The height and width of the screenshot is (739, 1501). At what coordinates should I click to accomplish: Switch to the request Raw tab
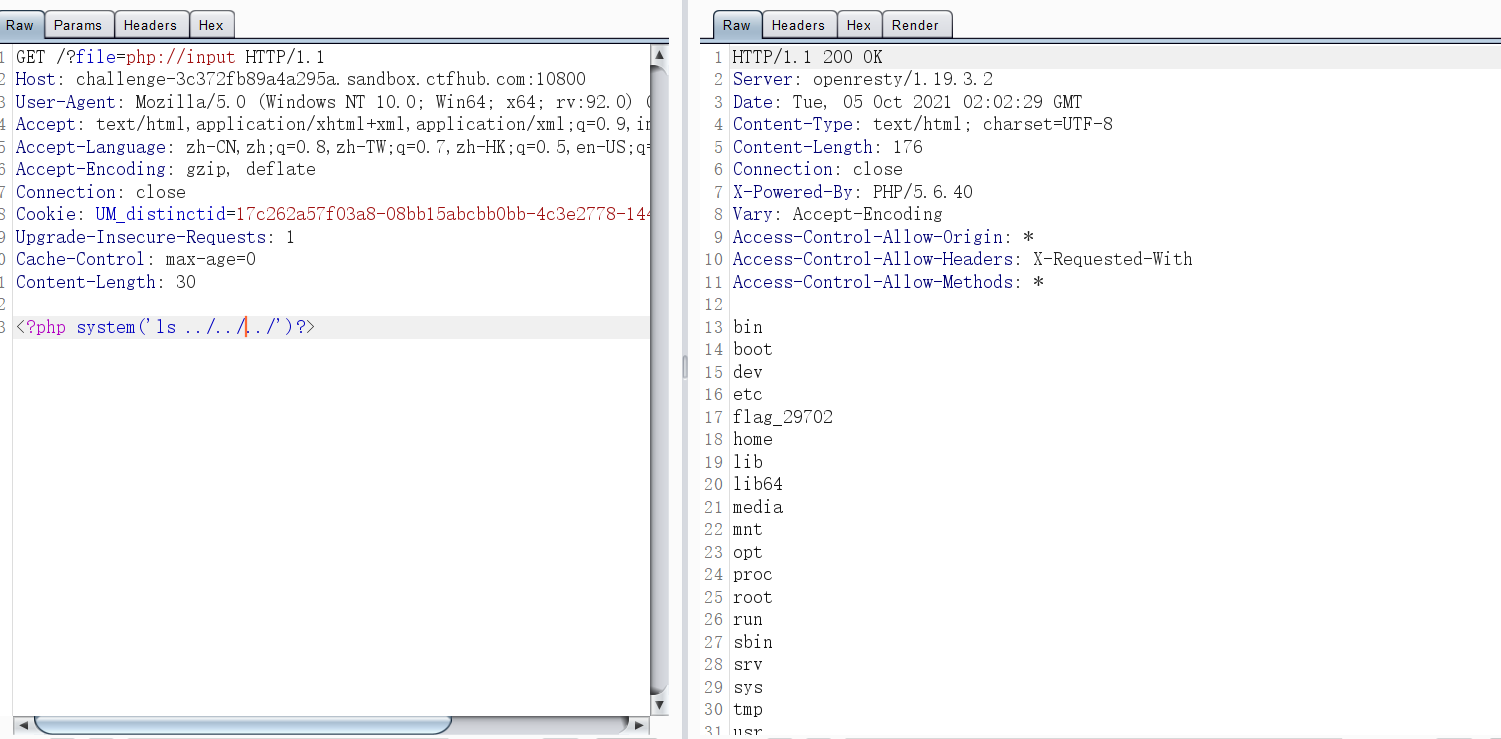point(20,25)
